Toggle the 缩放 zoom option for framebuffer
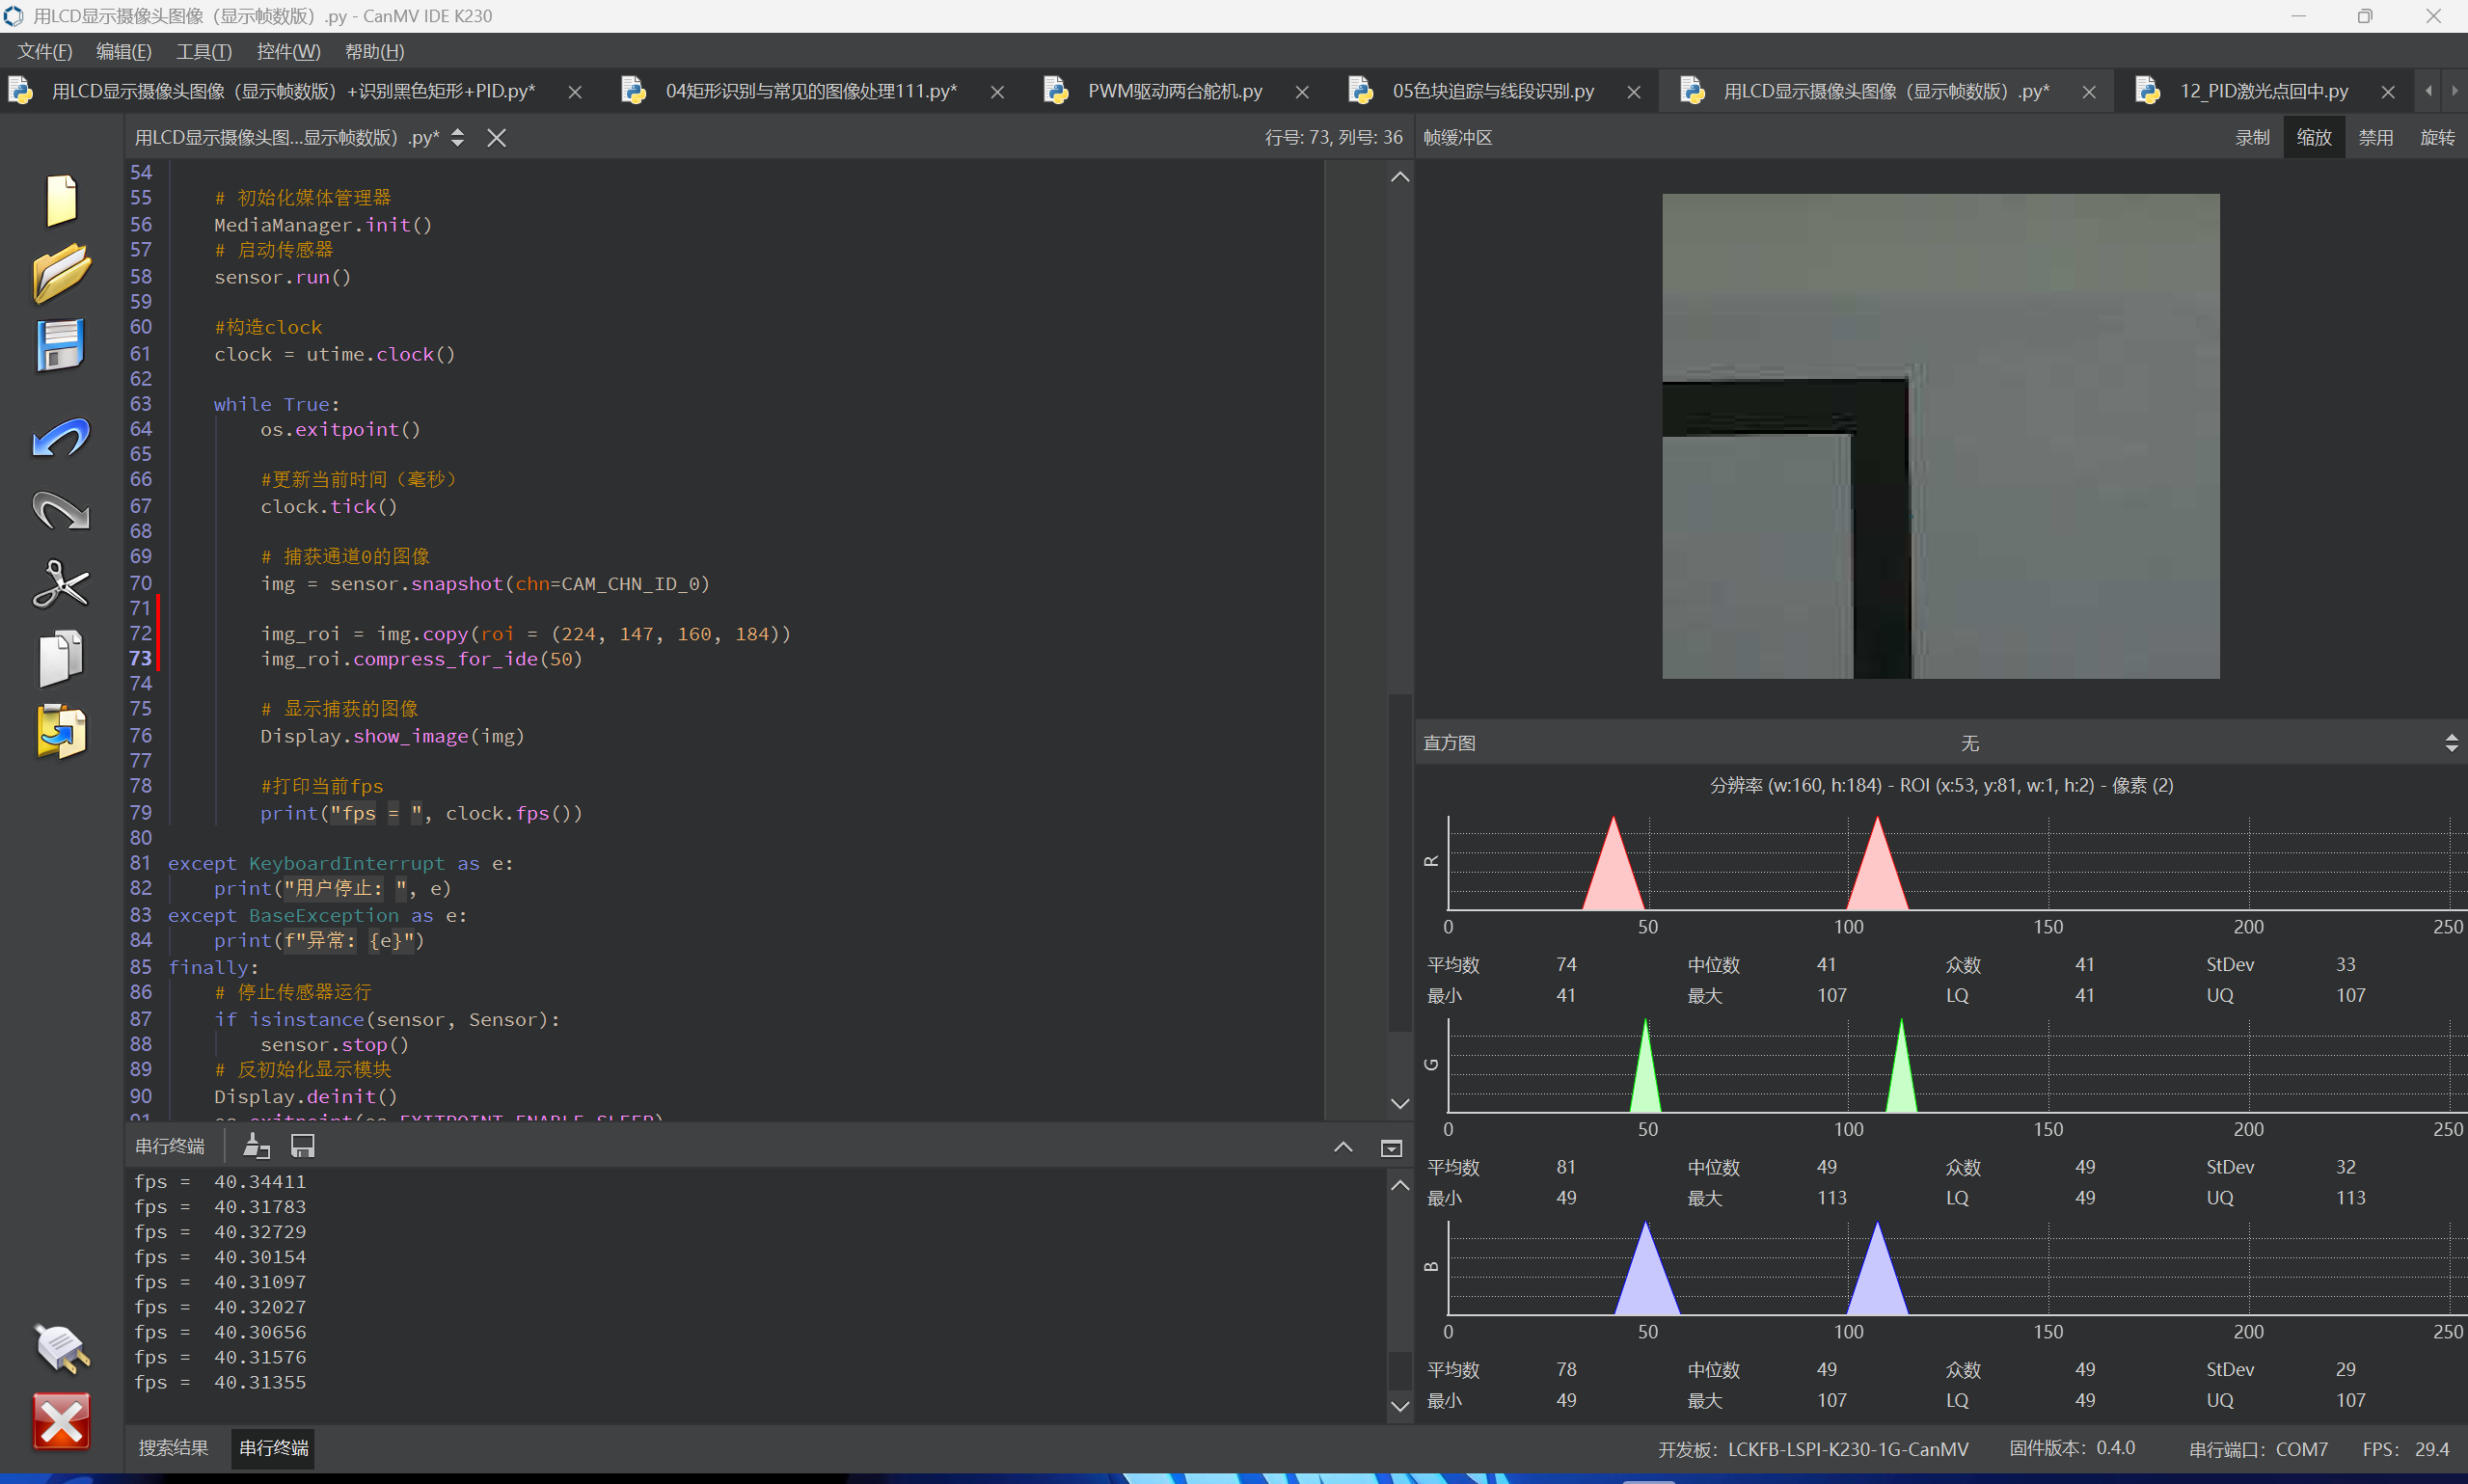 coord(2313,138)
